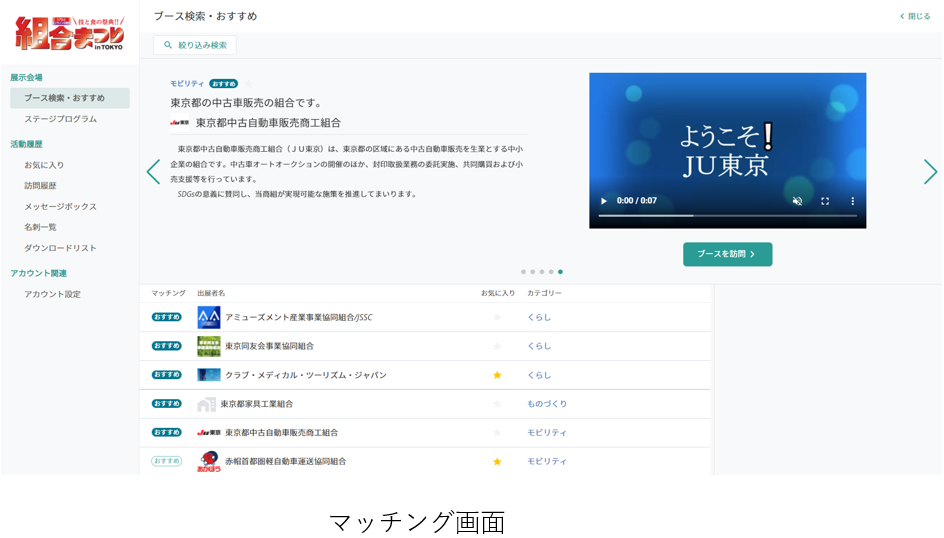This screenshot has width=944, height=538.
Task: Open アミューズメント産業事業協同組合/JSSC exhibitor
Action: click(x=299, y=317)
